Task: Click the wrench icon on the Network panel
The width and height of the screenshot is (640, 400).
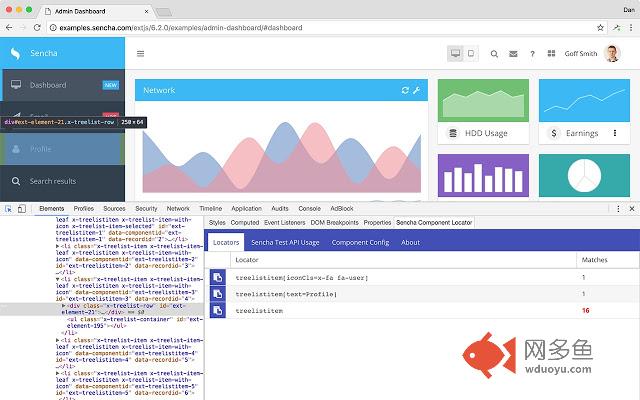Action: point(416,90)
